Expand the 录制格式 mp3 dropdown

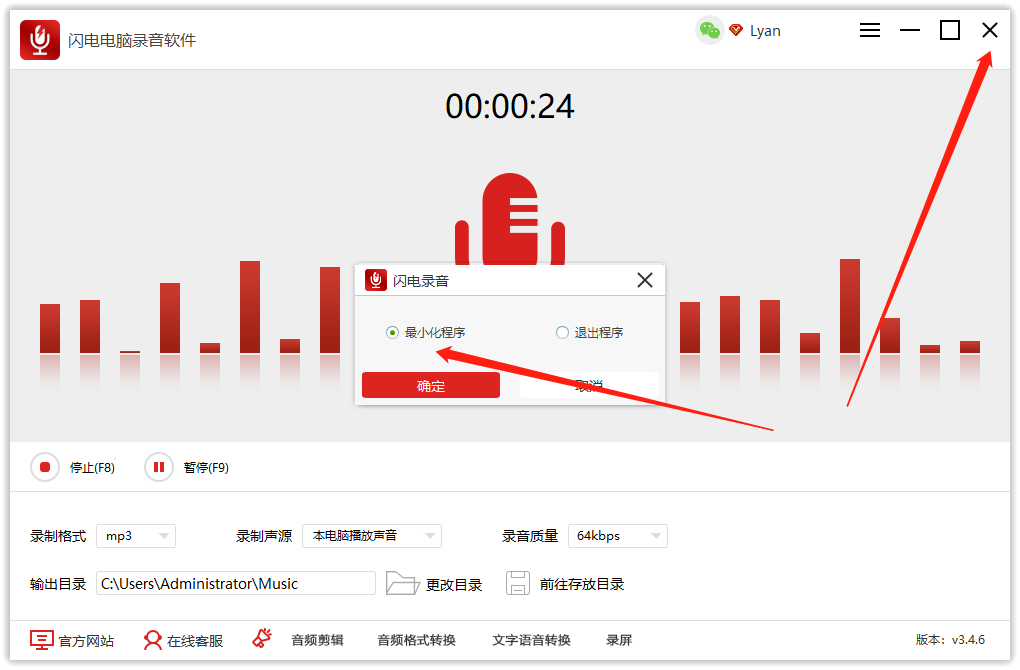[136, 536]
